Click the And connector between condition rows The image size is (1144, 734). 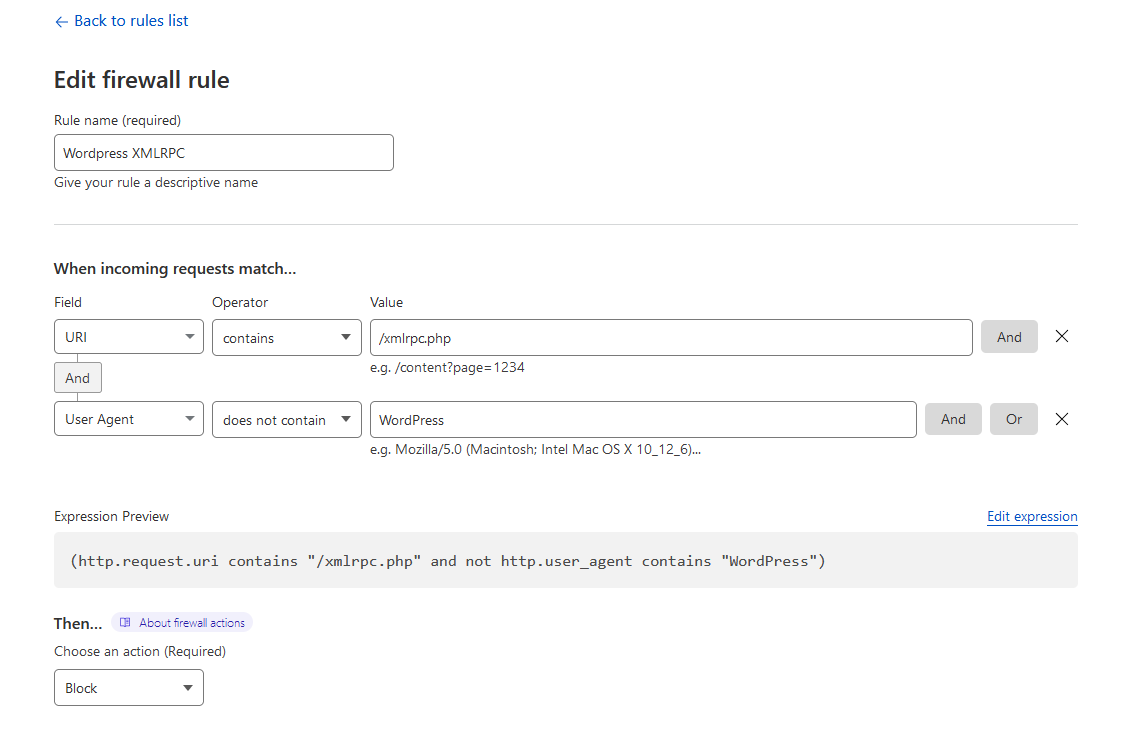click(77, 378)
